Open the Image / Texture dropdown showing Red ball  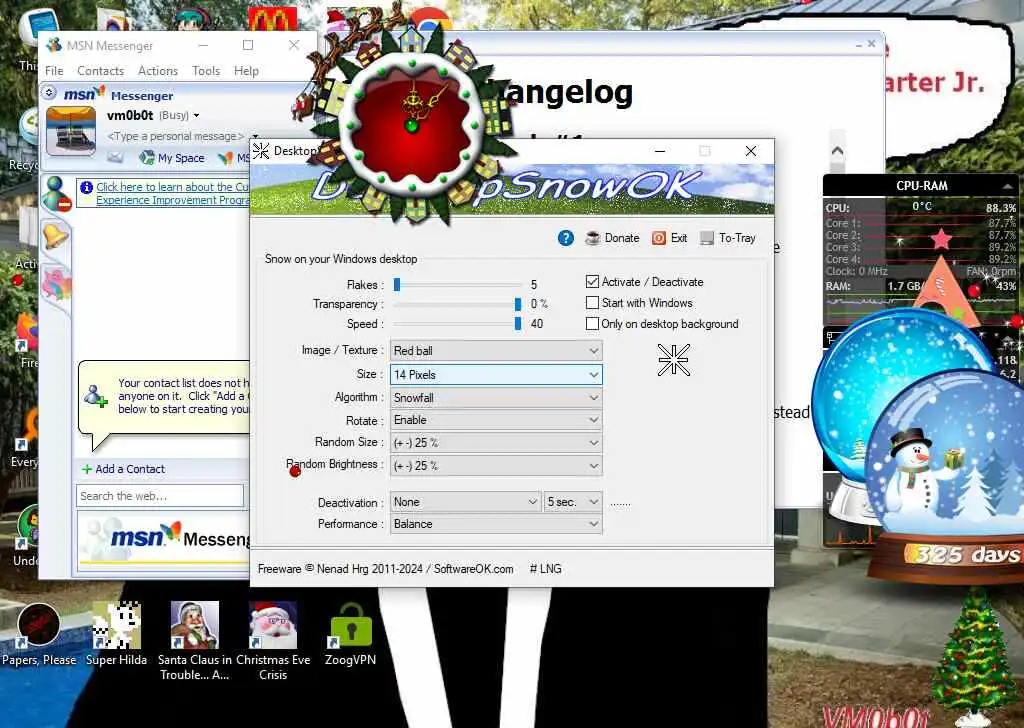click(x=496, y=351)
